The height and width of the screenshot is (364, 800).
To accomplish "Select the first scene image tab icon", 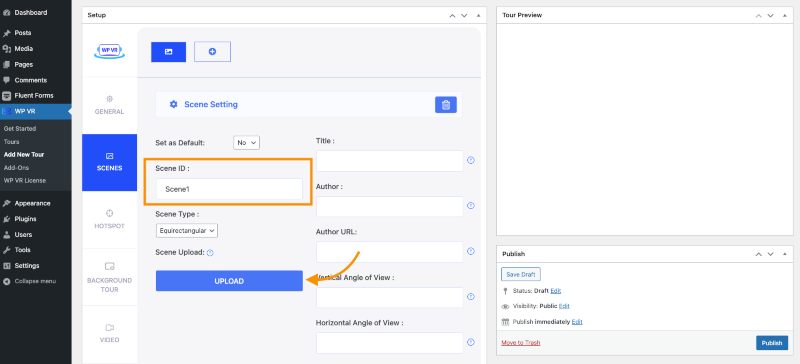I will [168, 52].
